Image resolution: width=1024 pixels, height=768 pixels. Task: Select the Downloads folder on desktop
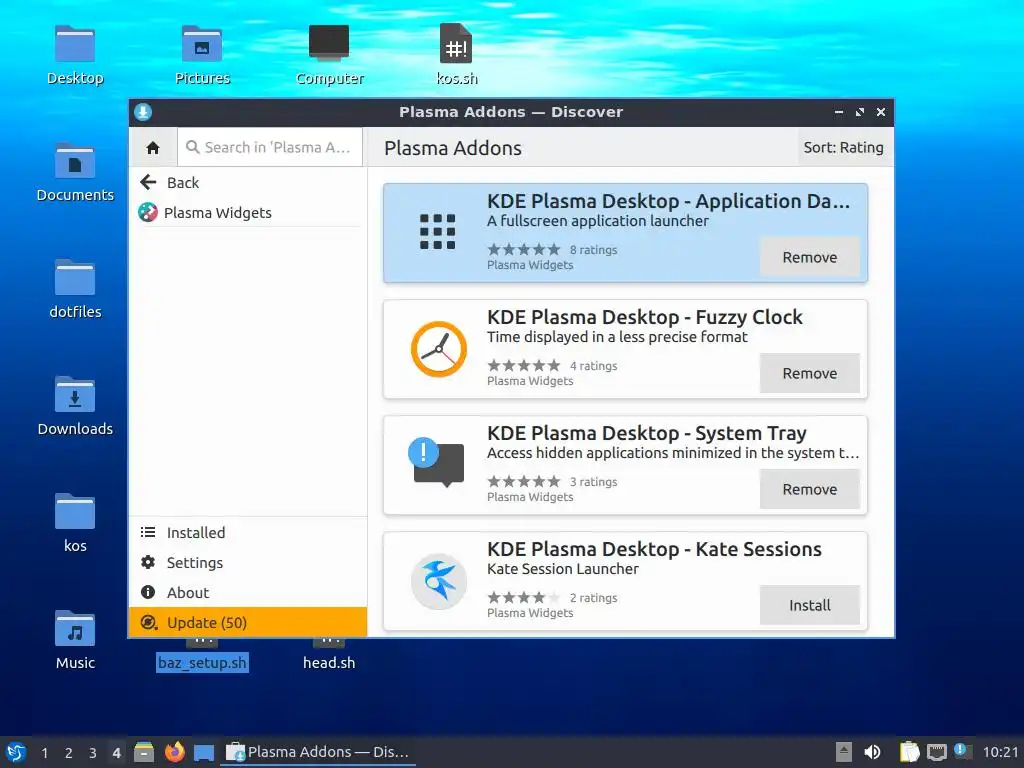tap(75, 395)
